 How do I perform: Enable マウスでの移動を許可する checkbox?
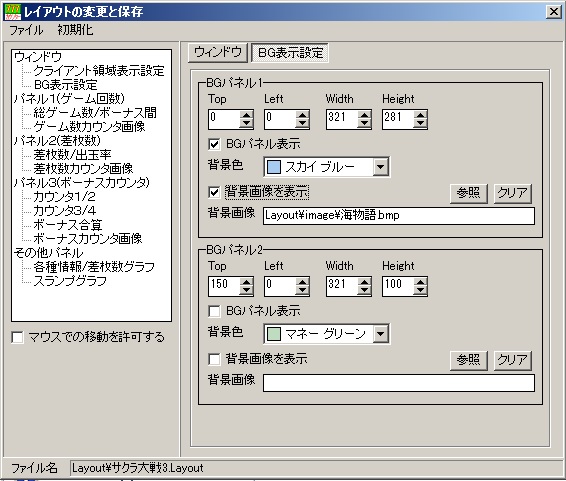click(x=17, y=337)
